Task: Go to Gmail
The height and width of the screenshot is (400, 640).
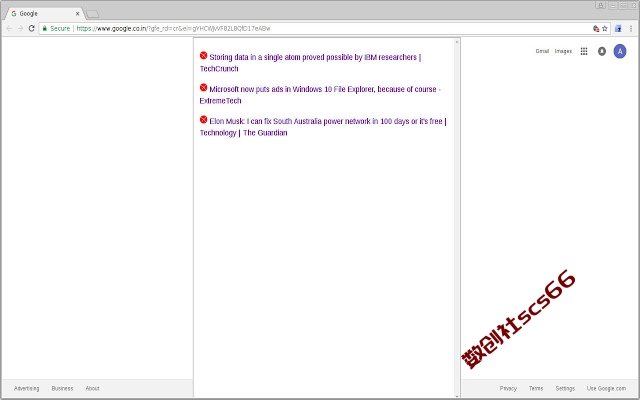Action: (542, 51)
